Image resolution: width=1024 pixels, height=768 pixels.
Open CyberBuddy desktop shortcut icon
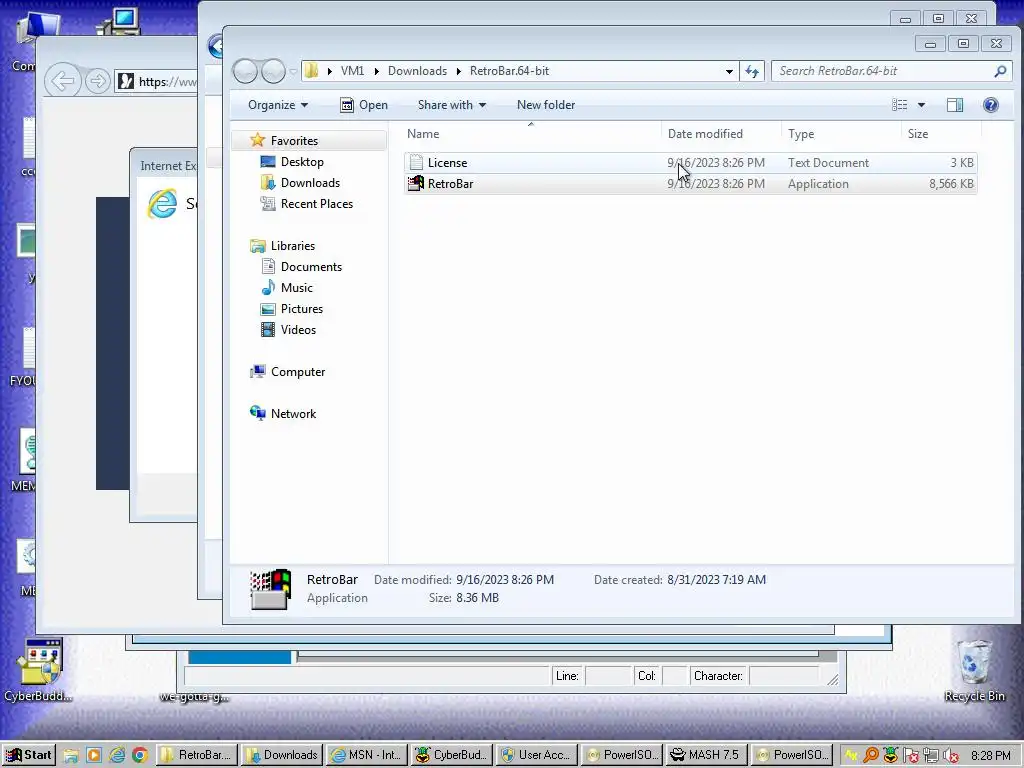pyautogui.click(x=39, y=671)
